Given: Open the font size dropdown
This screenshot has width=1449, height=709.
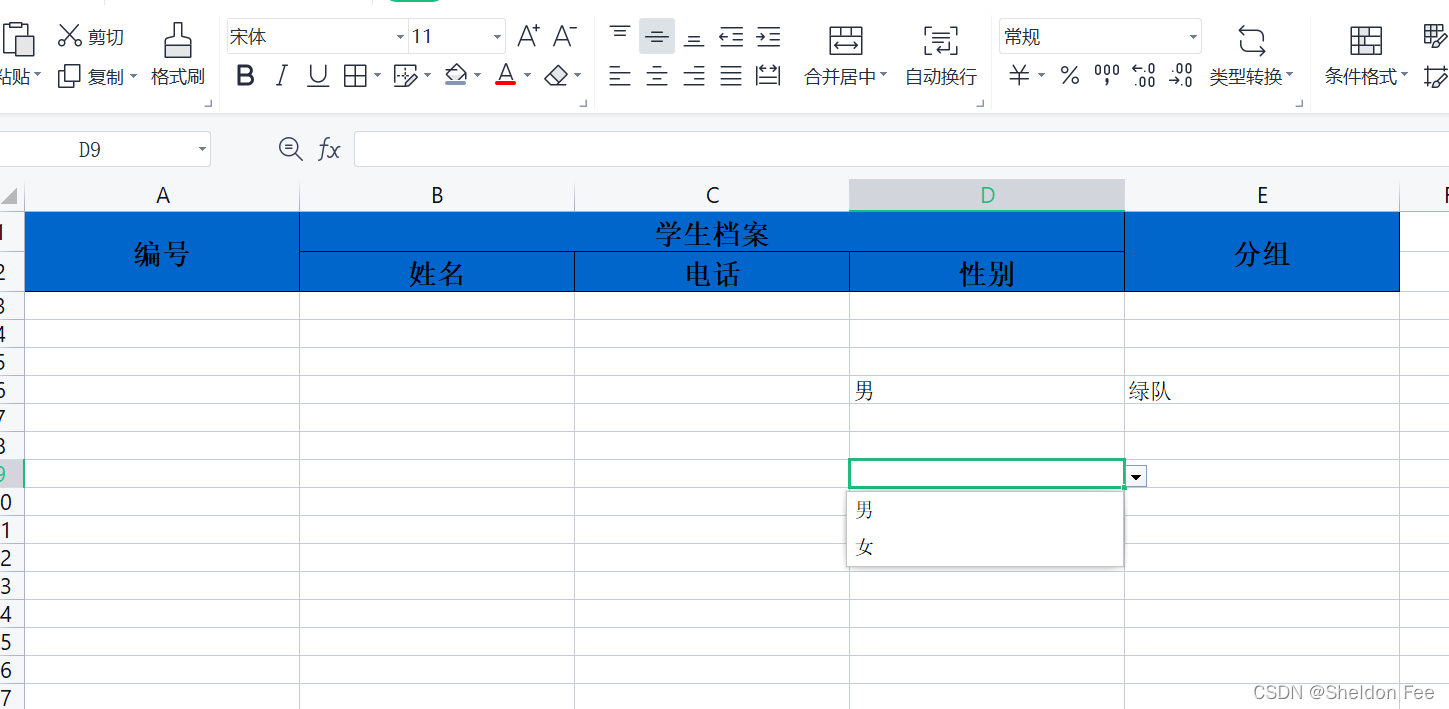Looking at the screenshot, I should point(497,37).
